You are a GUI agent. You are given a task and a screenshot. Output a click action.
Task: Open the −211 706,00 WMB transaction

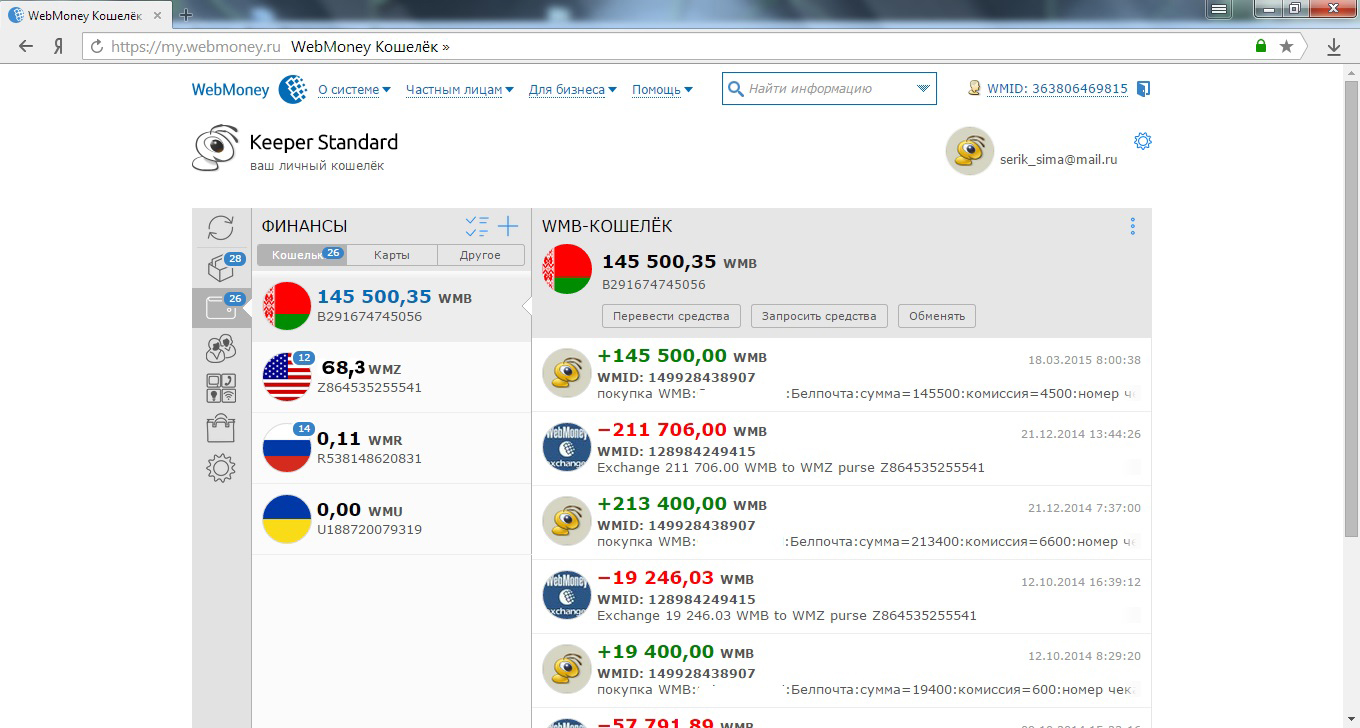(x=841, y=449)
